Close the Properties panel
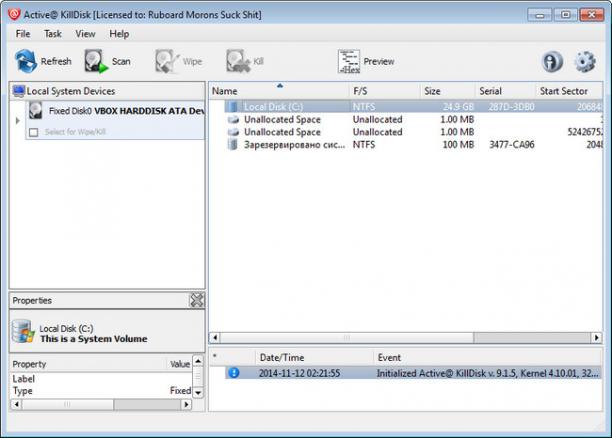The image size is (612, 438). [196, 300]
